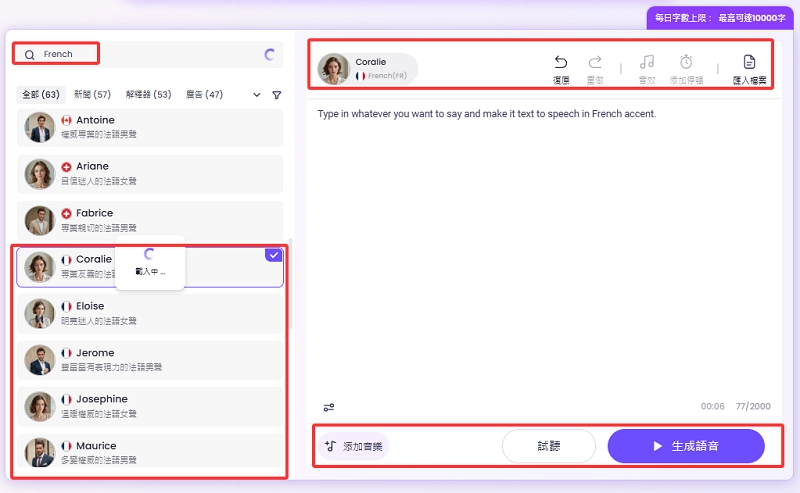Choose the Josephine voice
This screenshot has height=493, width=800.
point(150,407)
